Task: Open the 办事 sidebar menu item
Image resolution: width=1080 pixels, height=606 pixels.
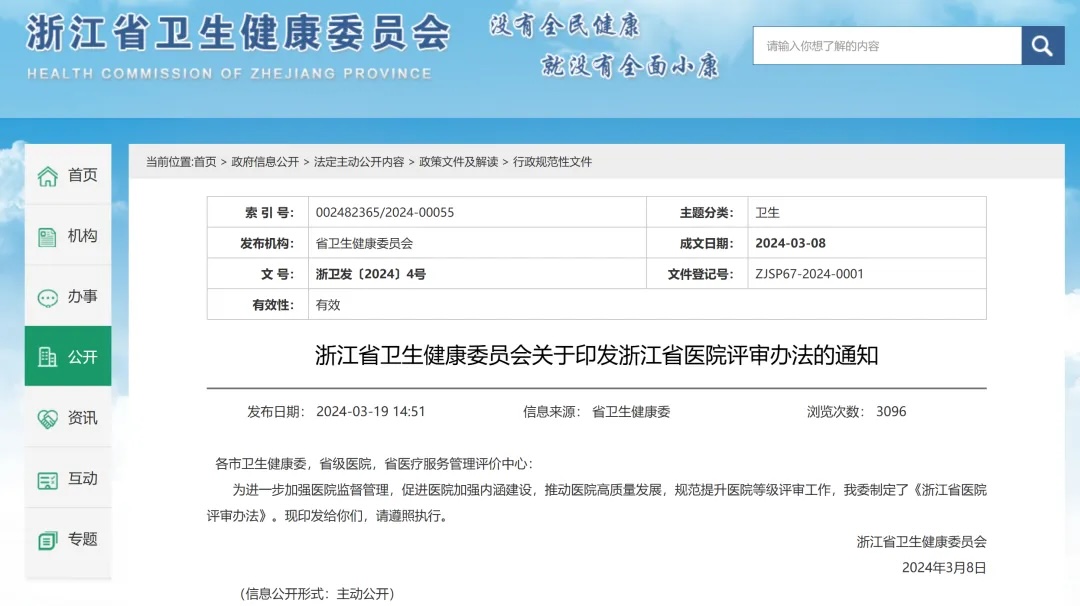Action: 68,296
